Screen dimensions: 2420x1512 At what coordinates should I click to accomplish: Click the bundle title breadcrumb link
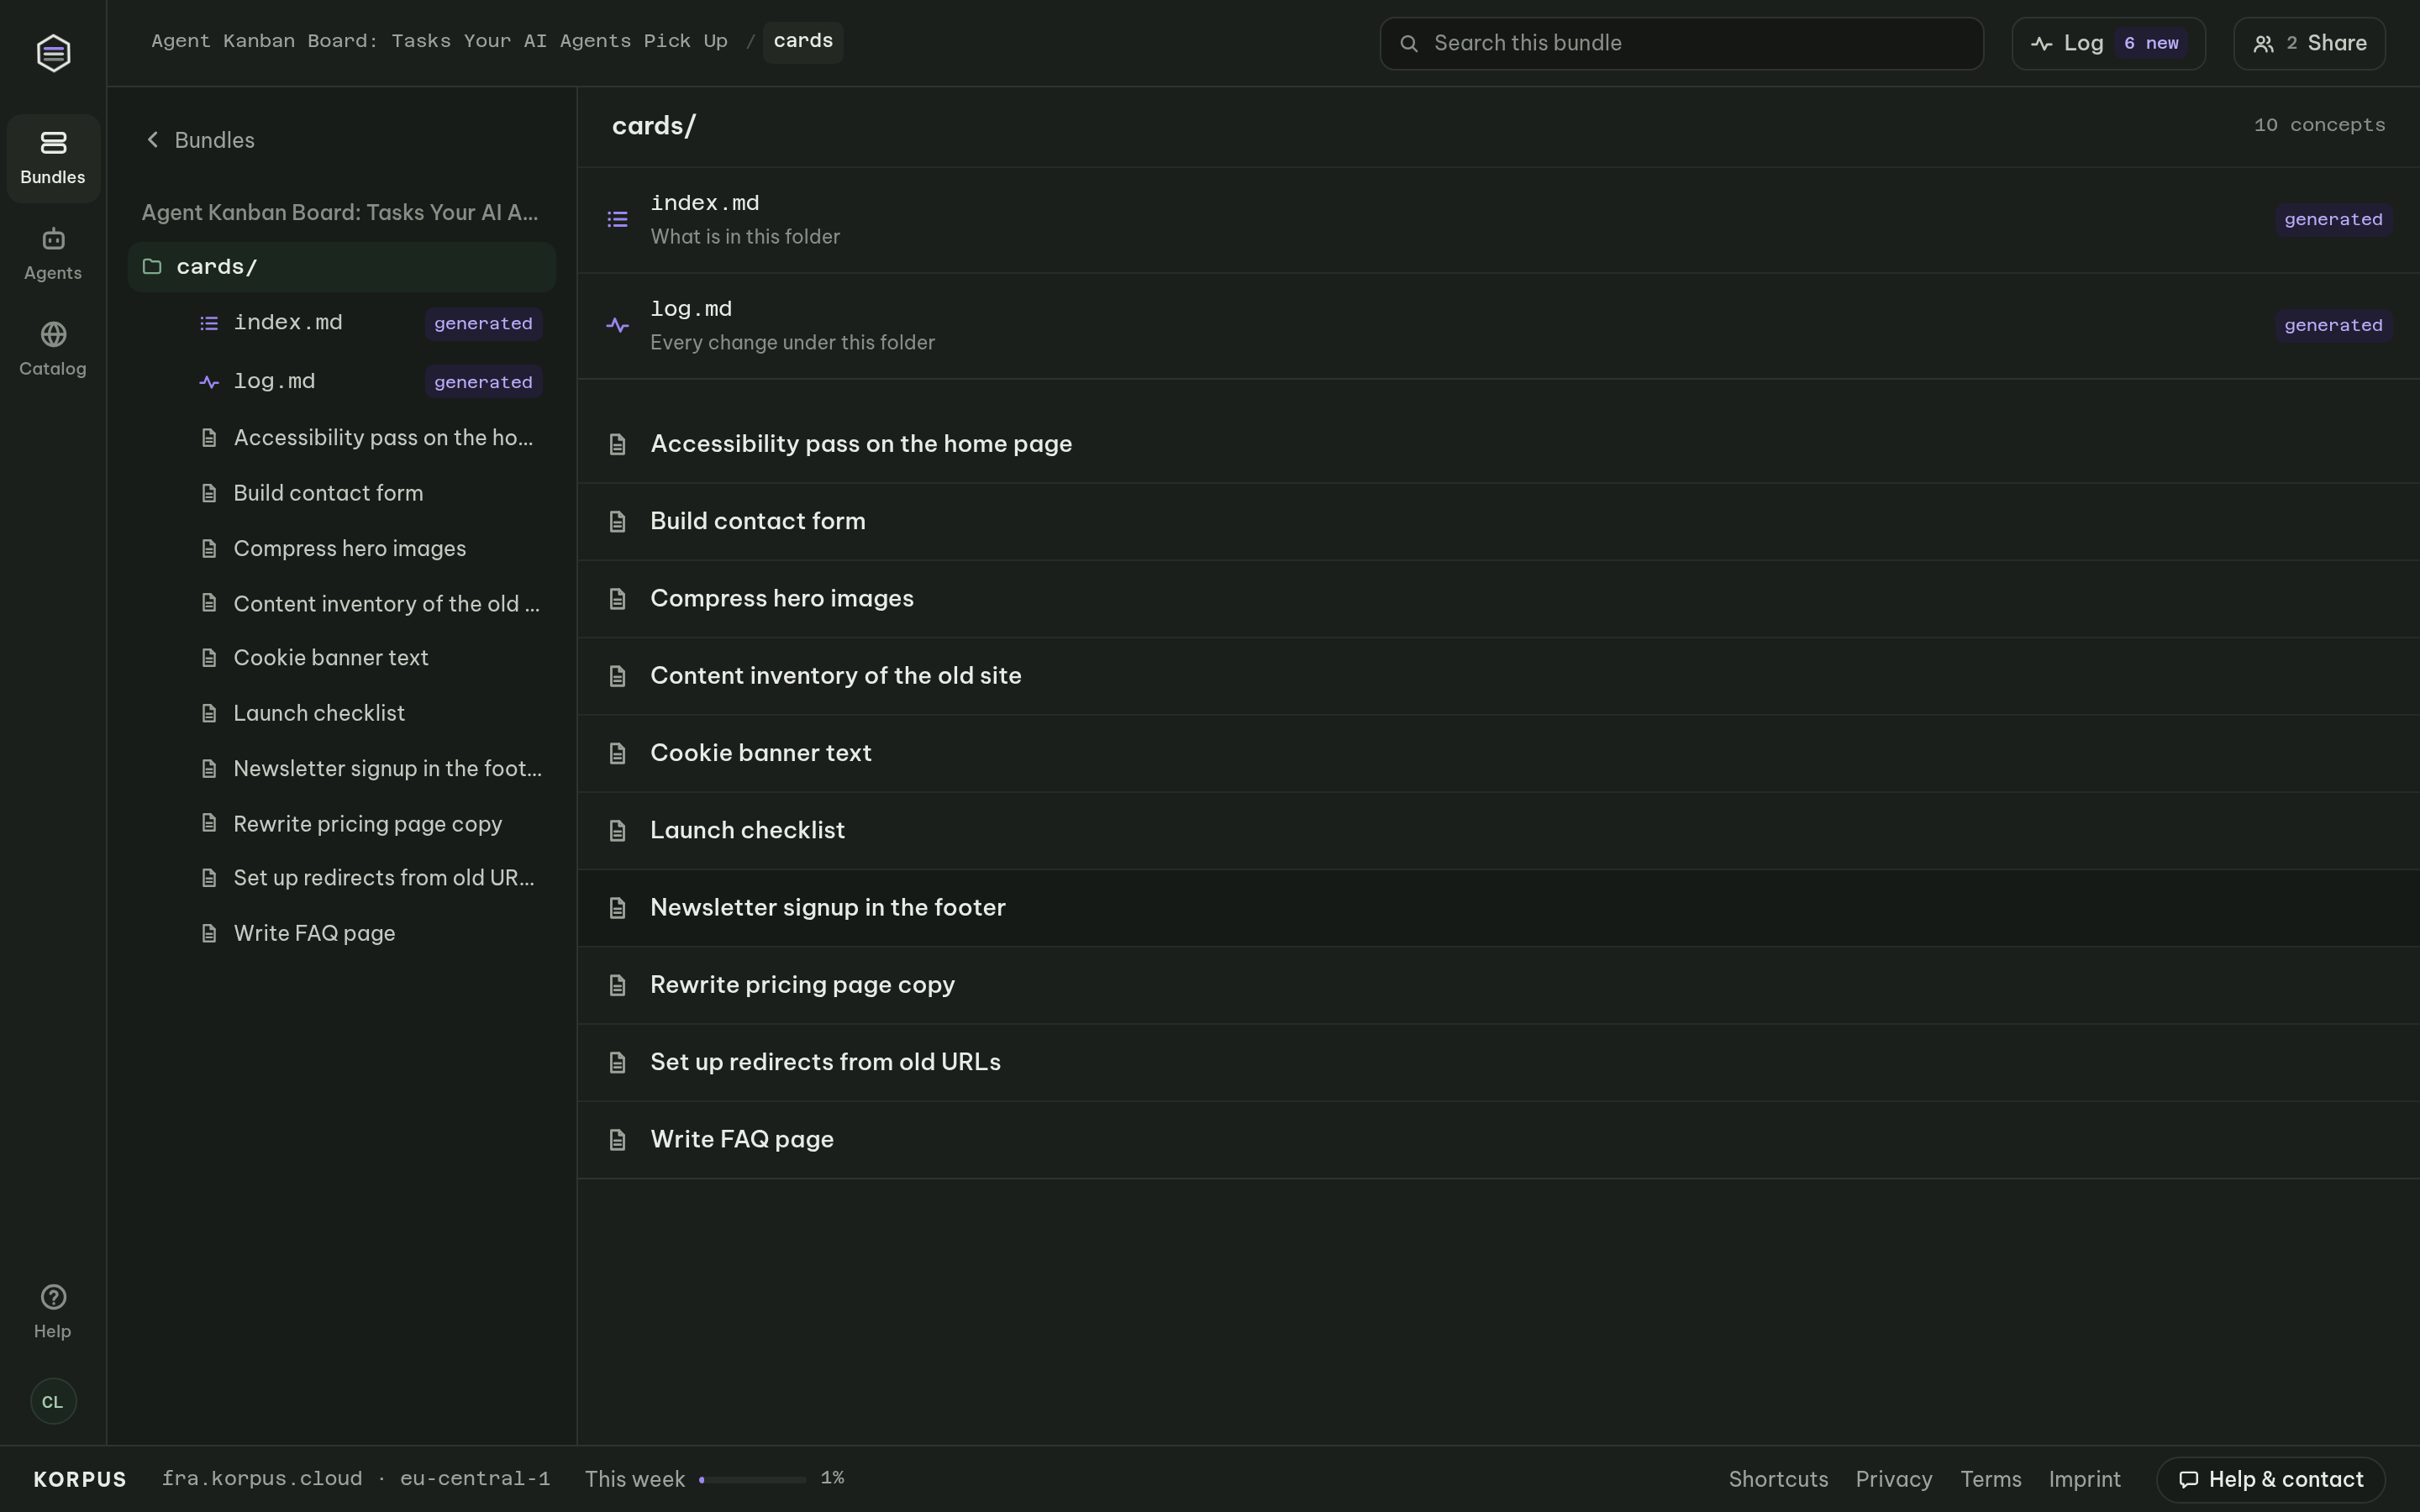pos(439,42)
